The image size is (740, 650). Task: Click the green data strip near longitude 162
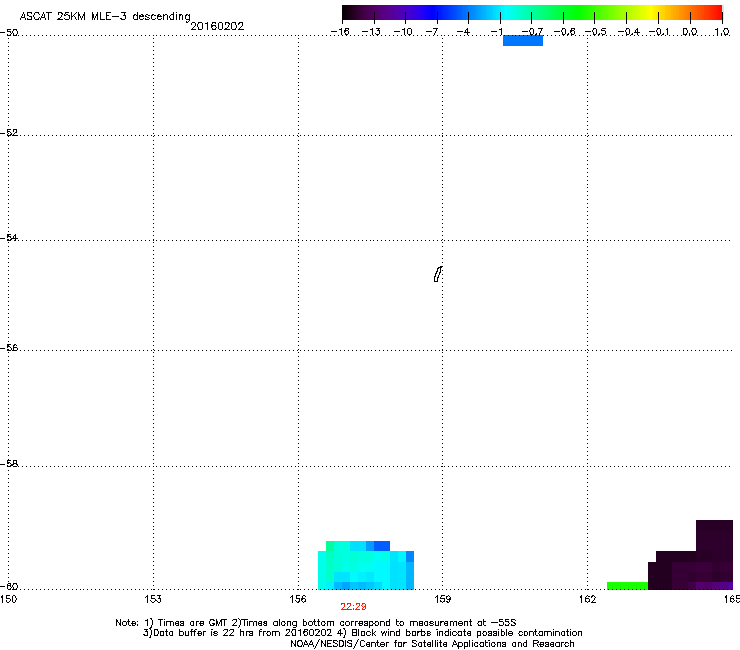tap(627, 586)
